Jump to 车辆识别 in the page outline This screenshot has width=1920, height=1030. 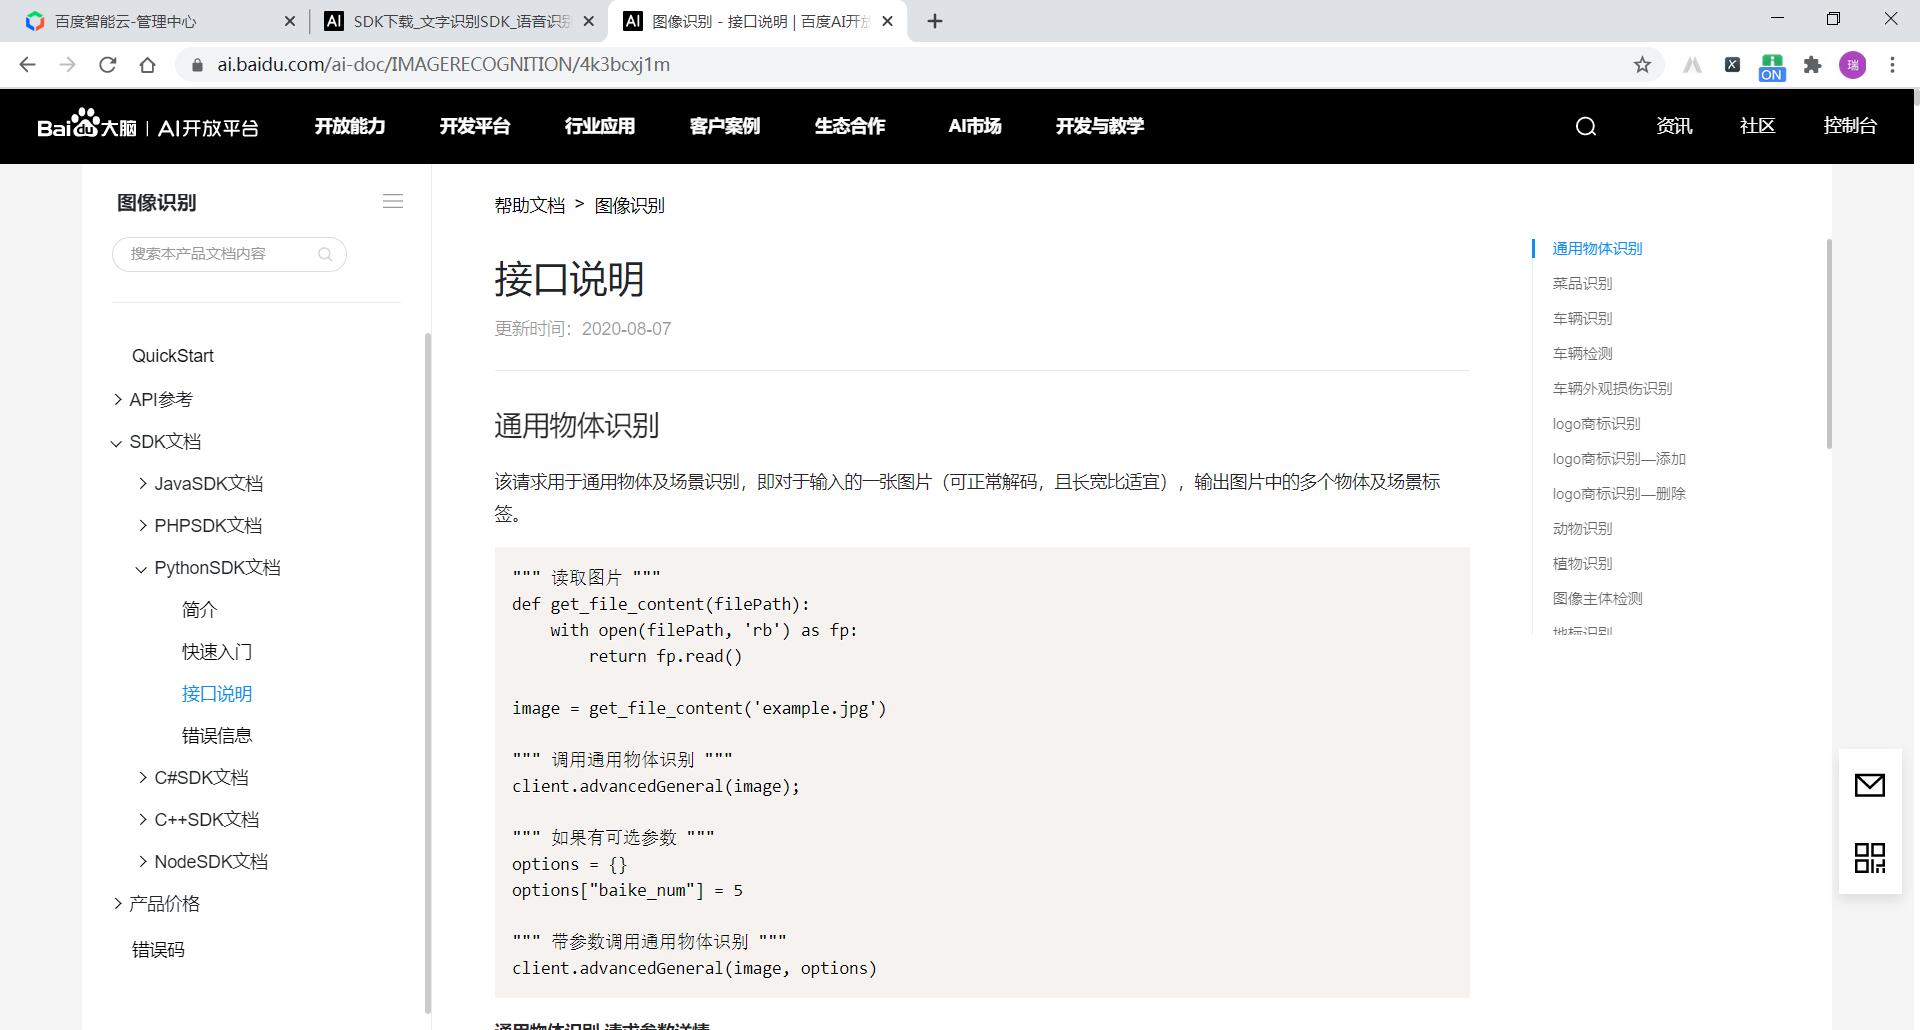1582,318
